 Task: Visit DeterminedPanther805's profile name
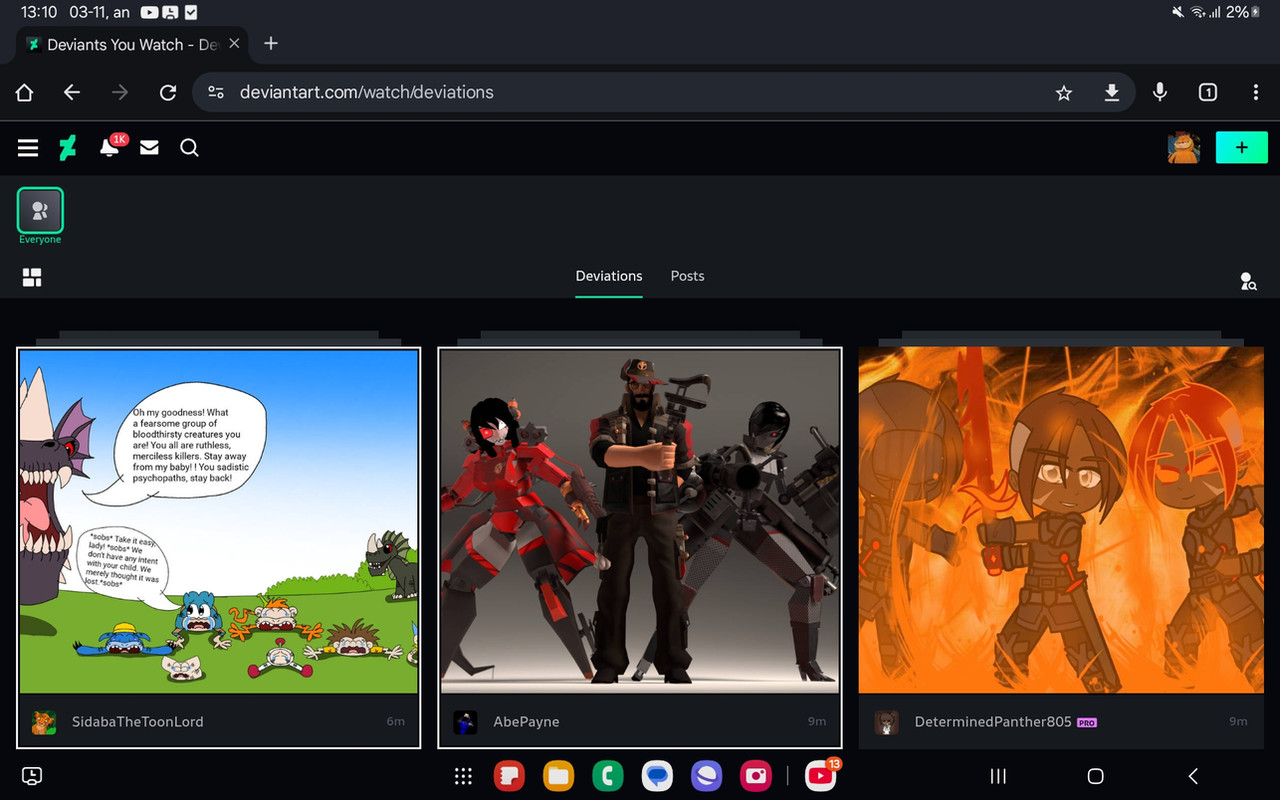tap(993, 722)
